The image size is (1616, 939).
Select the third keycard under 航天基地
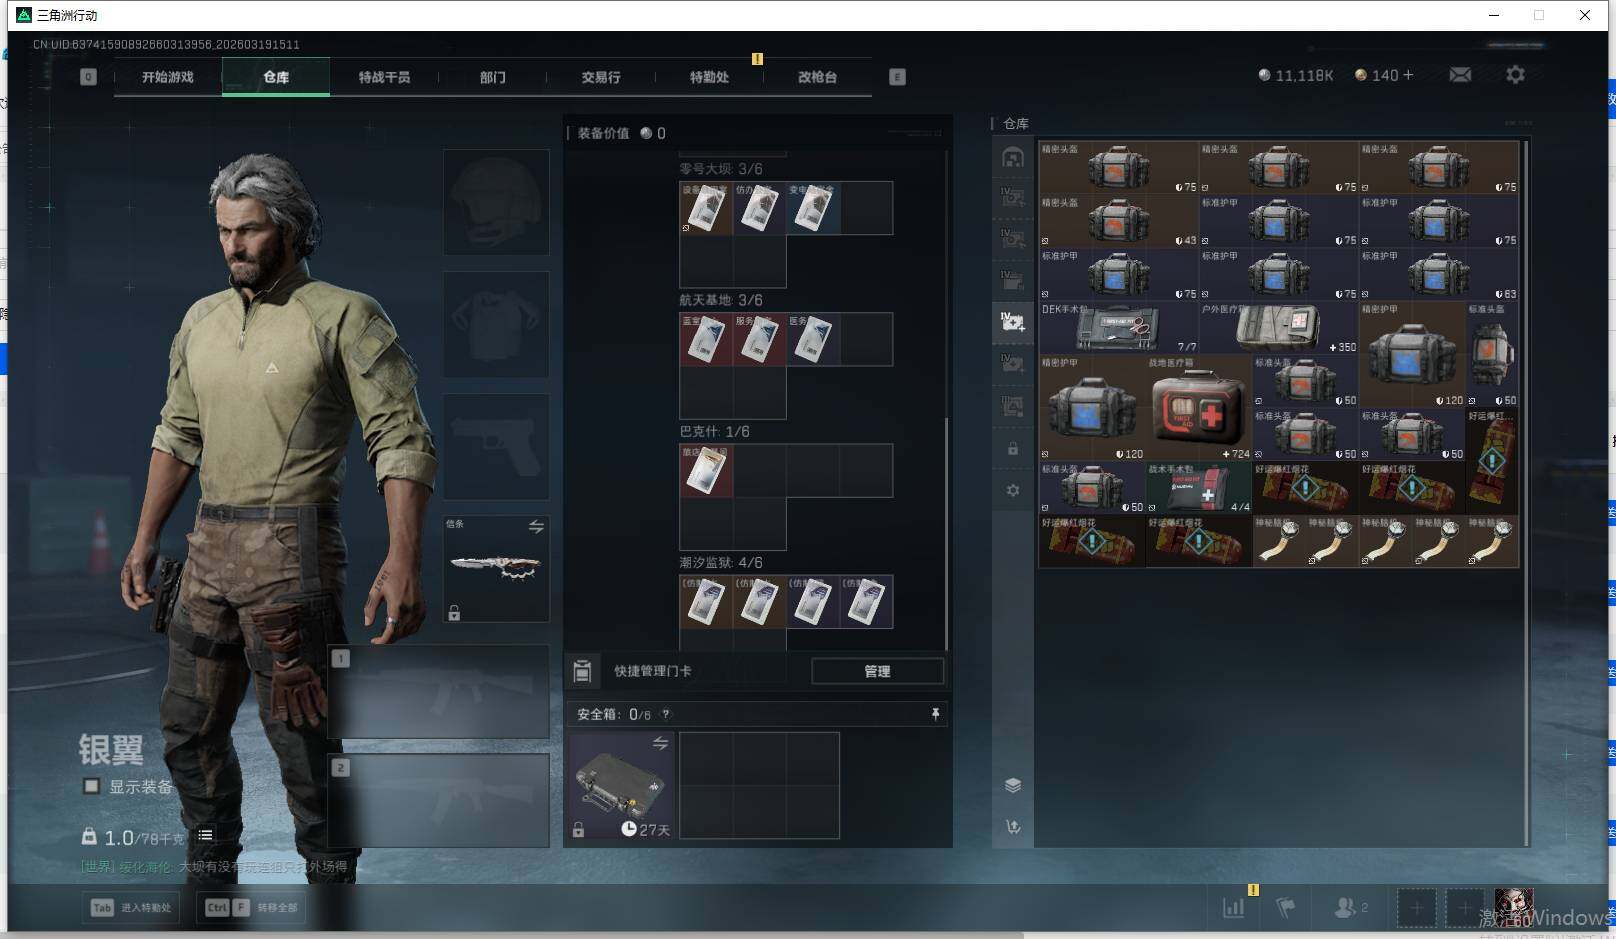812,339
